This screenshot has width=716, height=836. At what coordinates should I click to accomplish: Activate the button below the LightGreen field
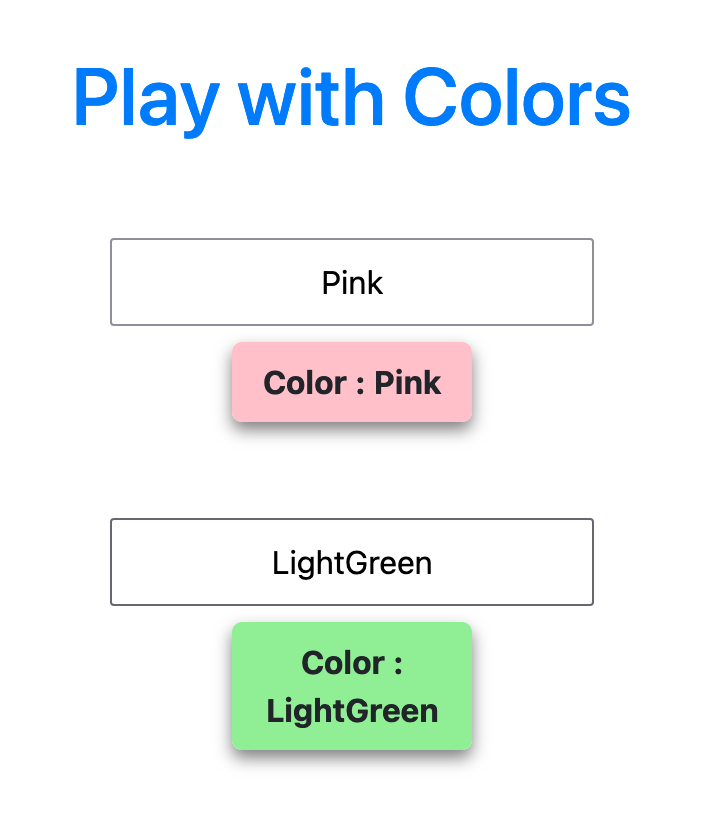click(x=352, y=686)
